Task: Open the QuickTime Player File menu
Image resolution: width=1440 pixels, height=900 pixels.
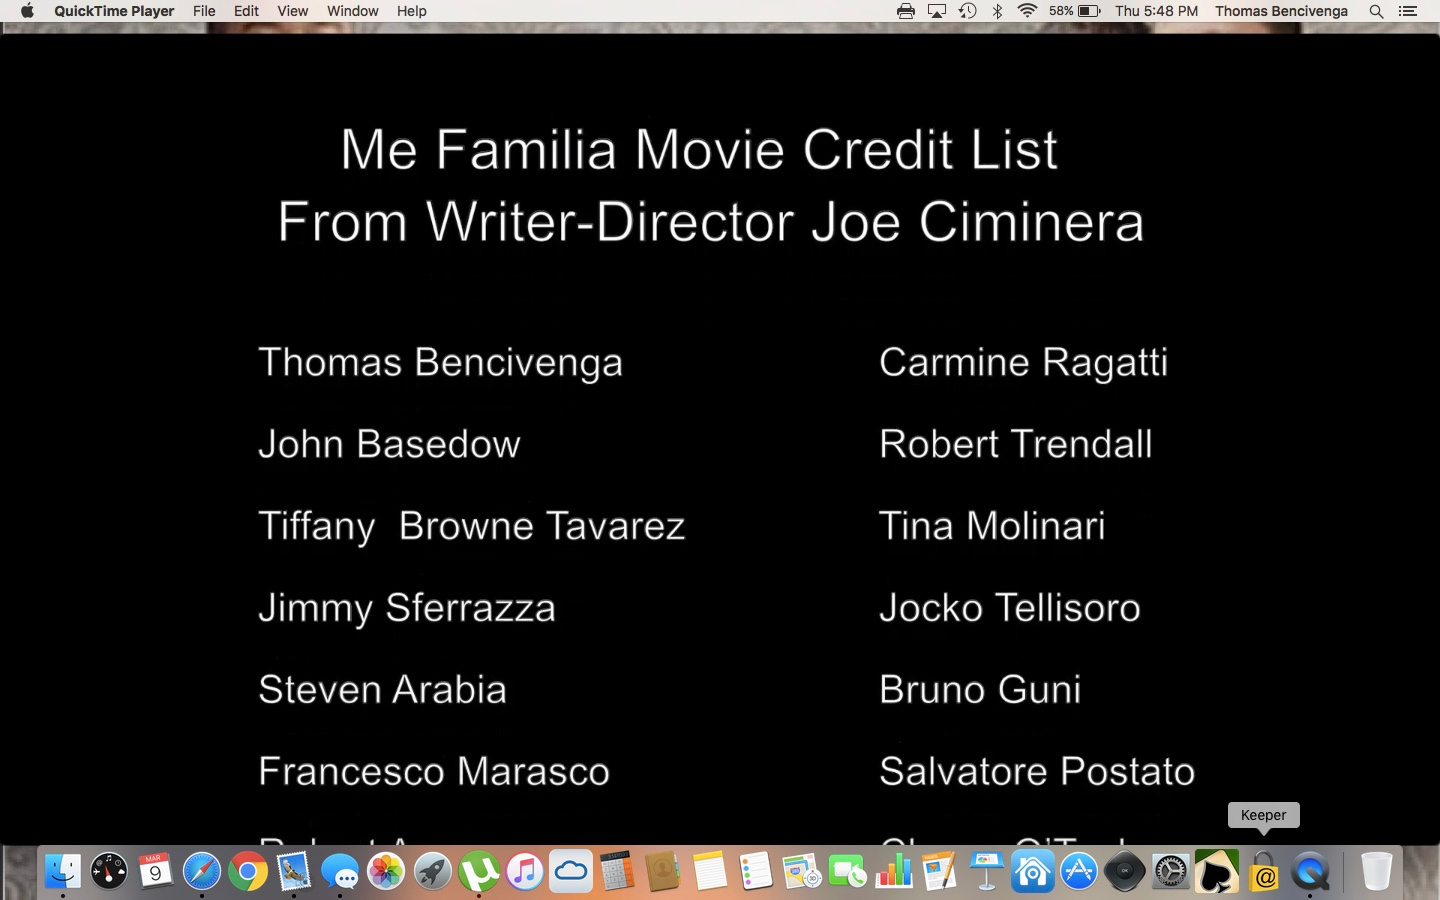Action: (x=204, y=11)
